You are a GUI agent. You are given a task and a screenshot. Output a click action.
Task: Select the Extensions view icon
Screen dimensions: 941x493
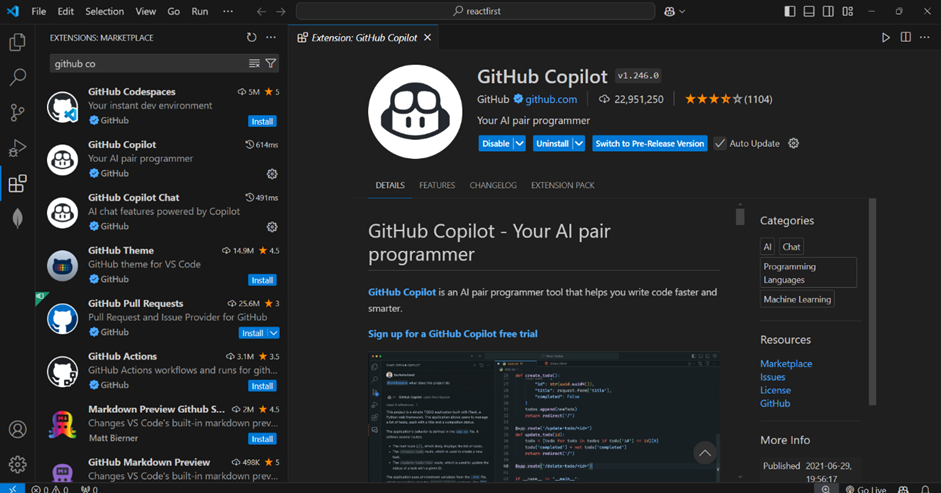point(17,183)
